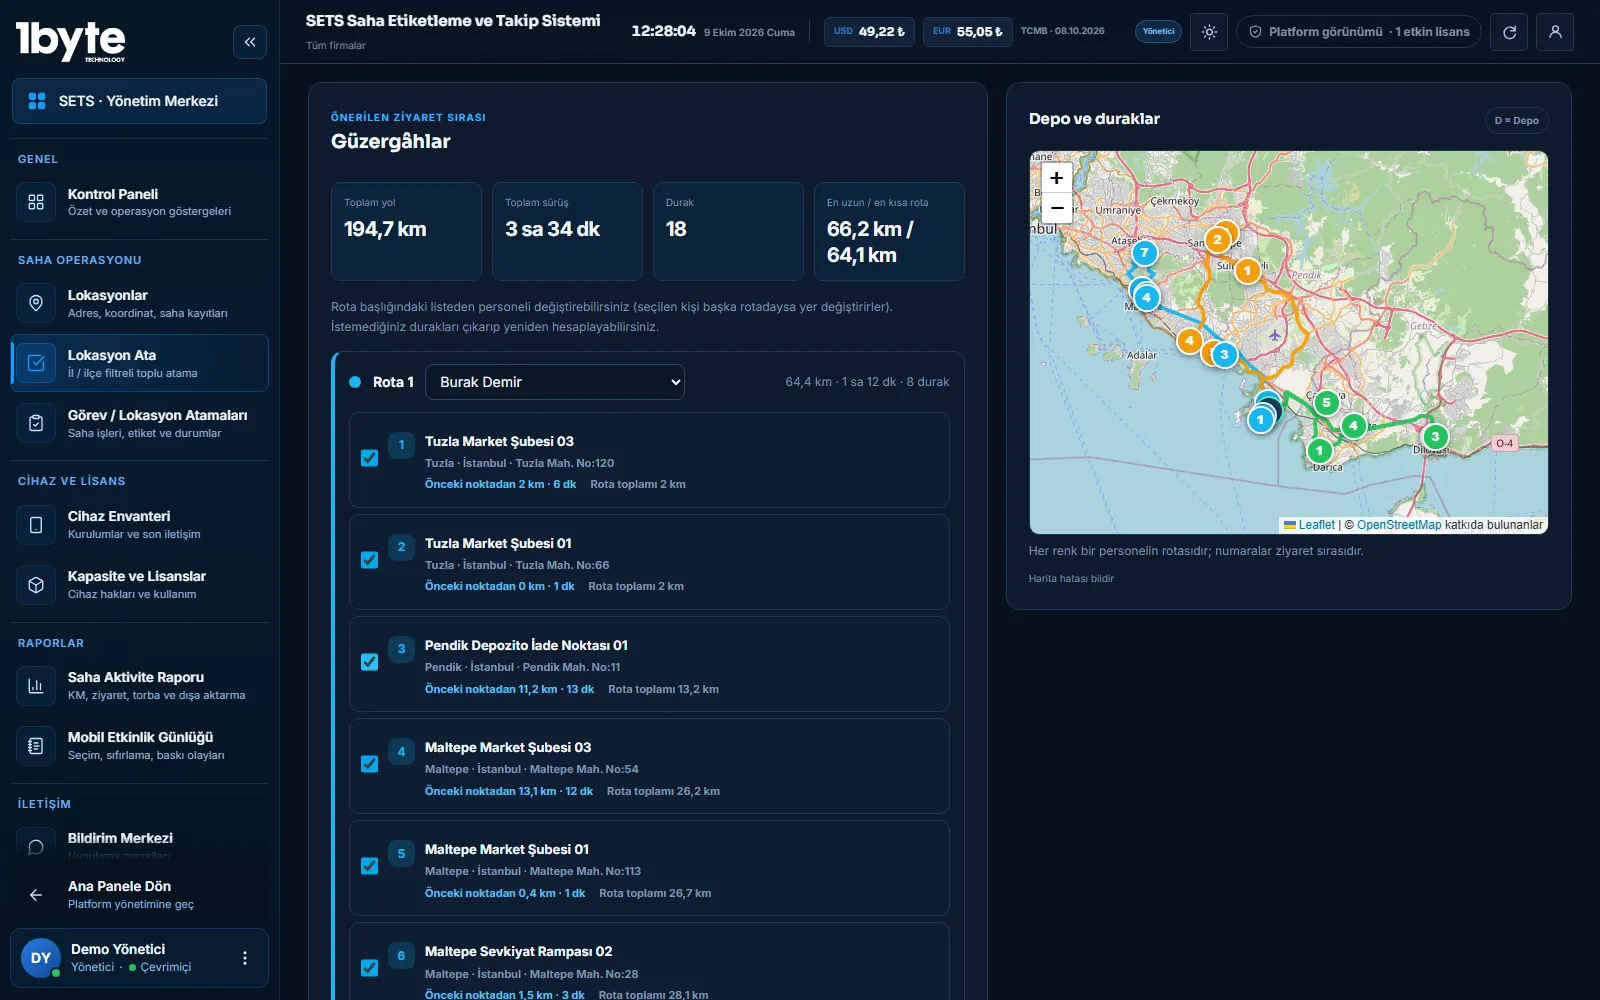
Task: Open the OpenStreetMap attribution link
Action: pyautogui.click(x=1399, y=525)
